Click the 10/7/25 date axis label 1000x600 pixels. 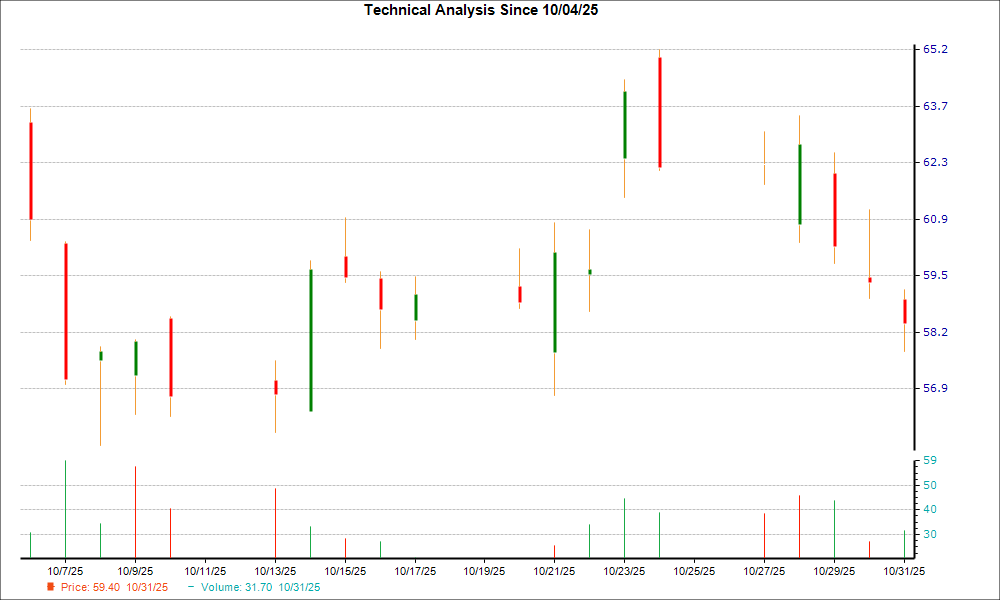coord(63,568)
